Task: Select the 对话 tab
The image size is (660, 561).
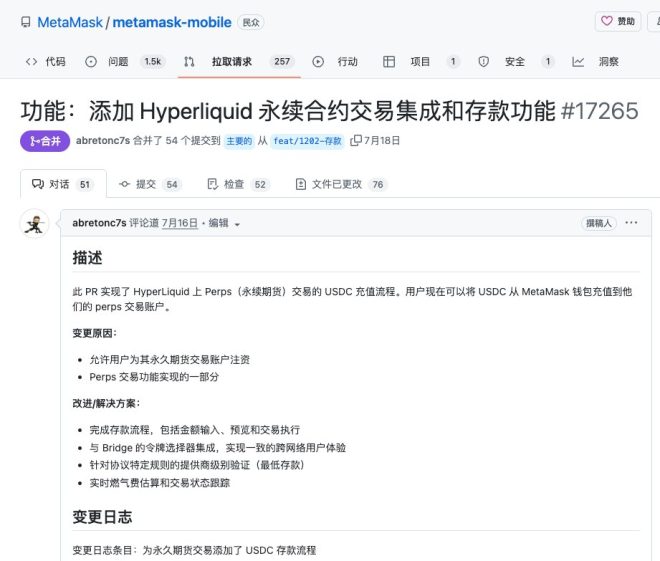Action: 63,184
